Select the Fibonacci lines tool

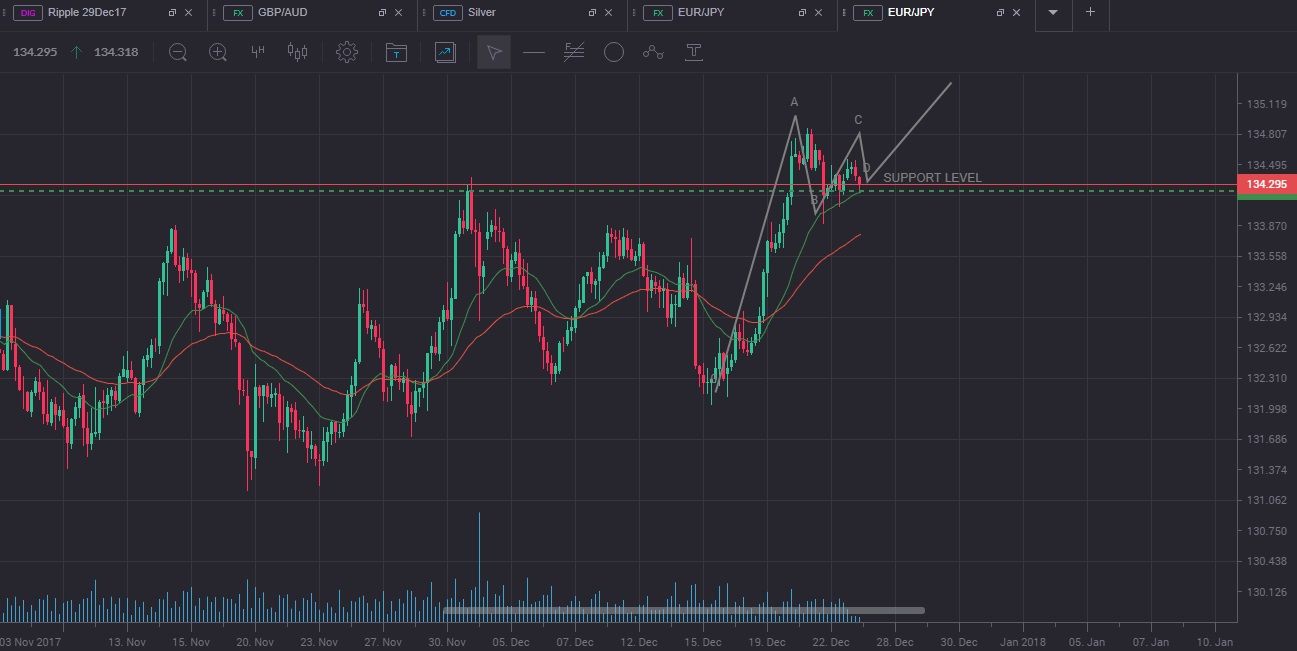coord(574,52)
